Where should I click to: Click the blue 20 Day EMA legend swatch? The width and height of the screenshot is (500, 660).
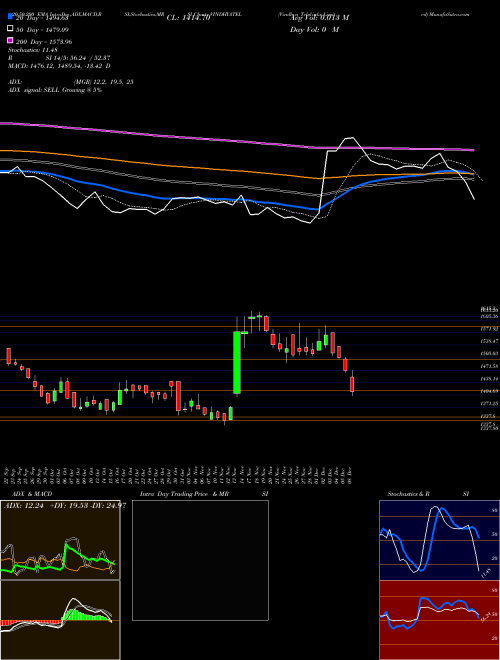[x=10, y=17]
